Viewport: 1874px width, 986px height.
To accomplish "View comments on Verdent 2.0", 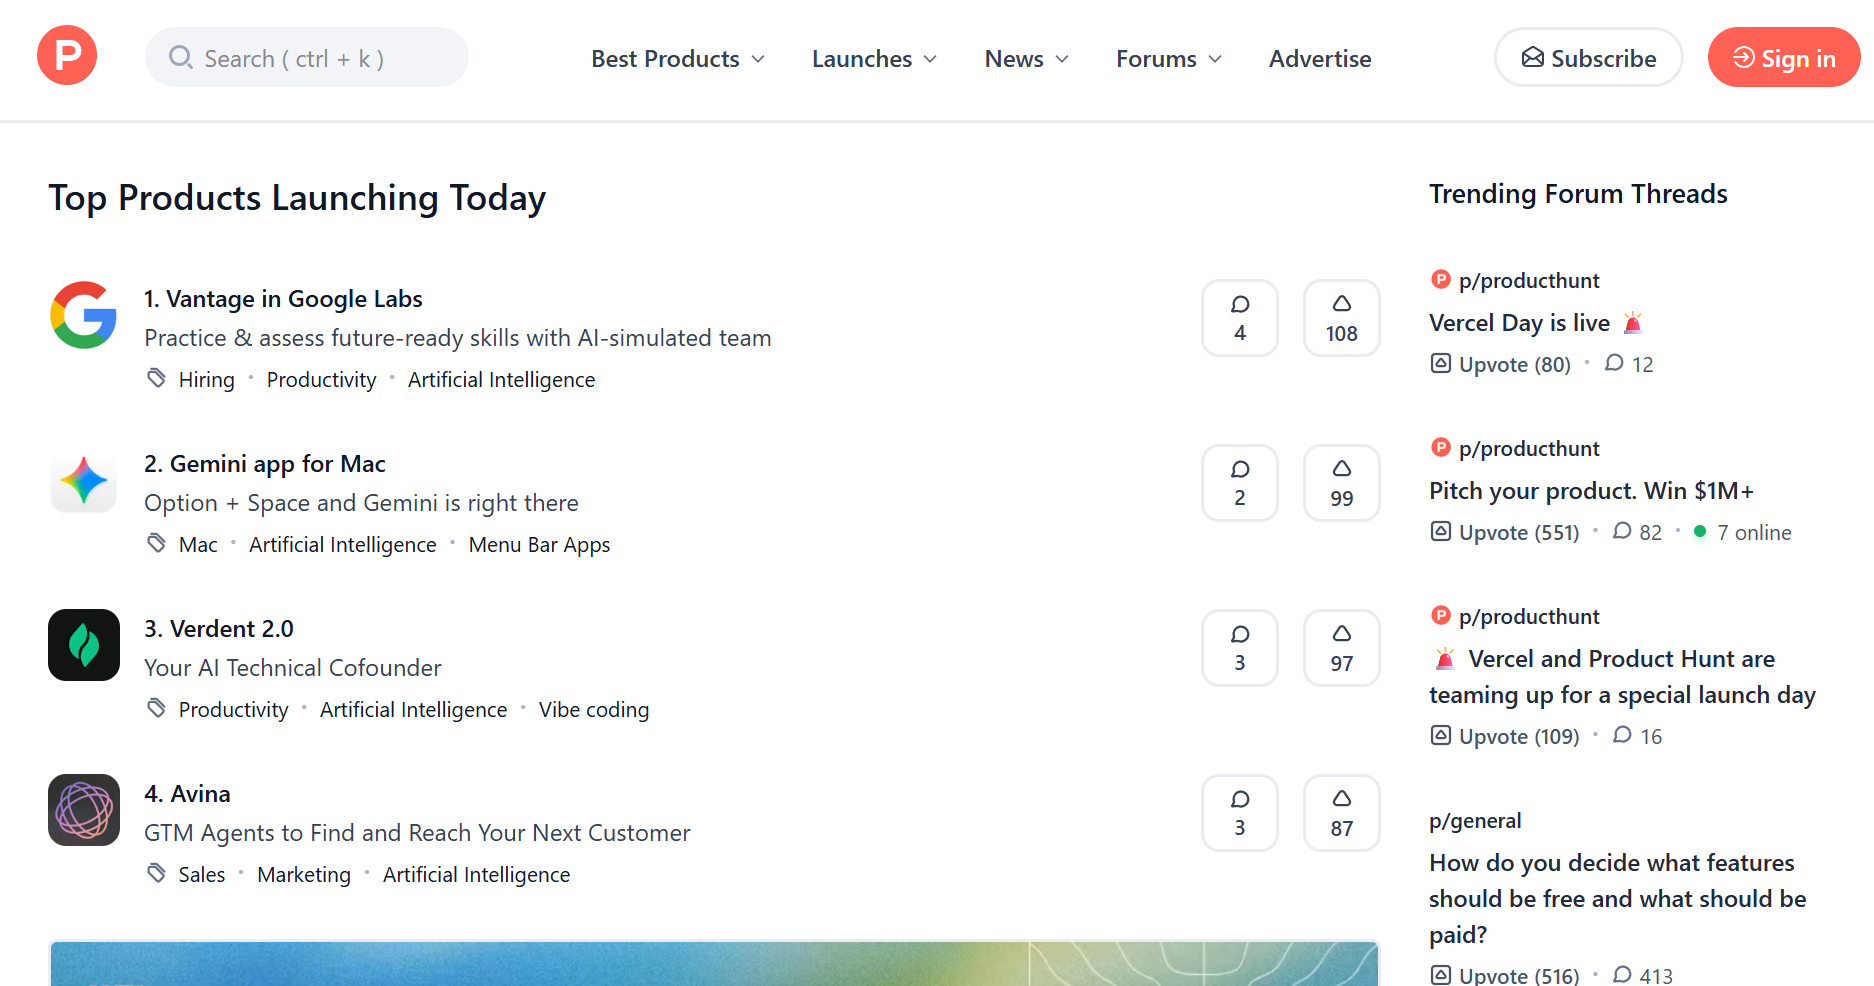I will [x=1240, y=648].
